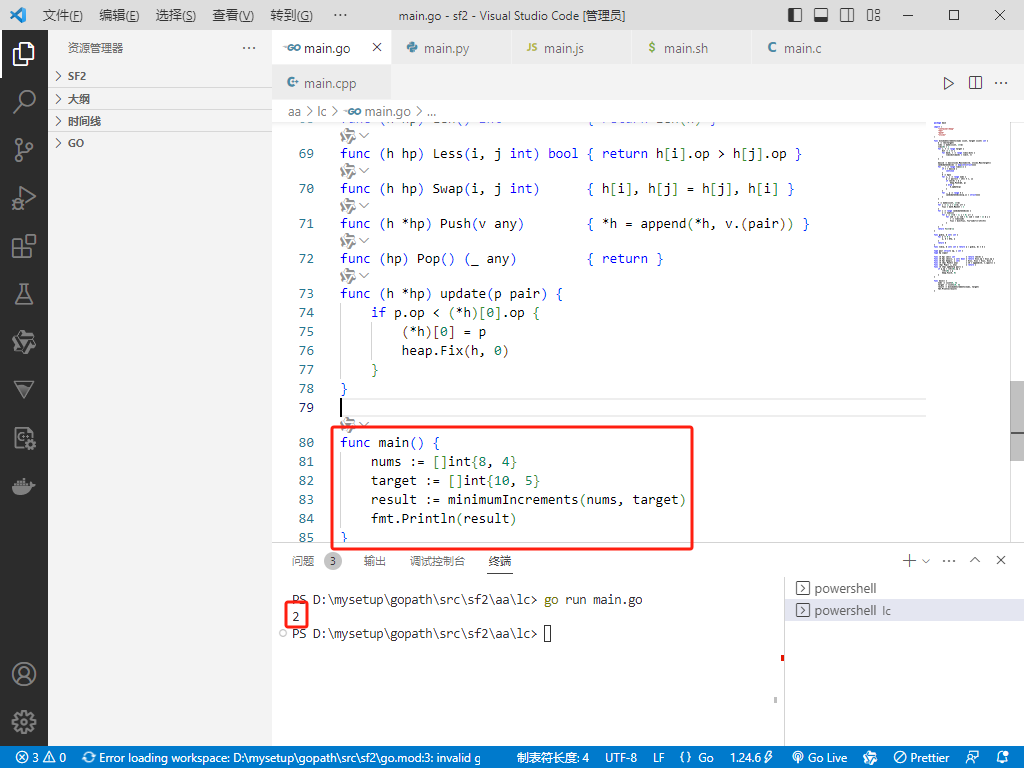Switch to main.py editor tab
Image resolution: width=1024 pixels, height=768 pixels.
click(x=451, y=48)
